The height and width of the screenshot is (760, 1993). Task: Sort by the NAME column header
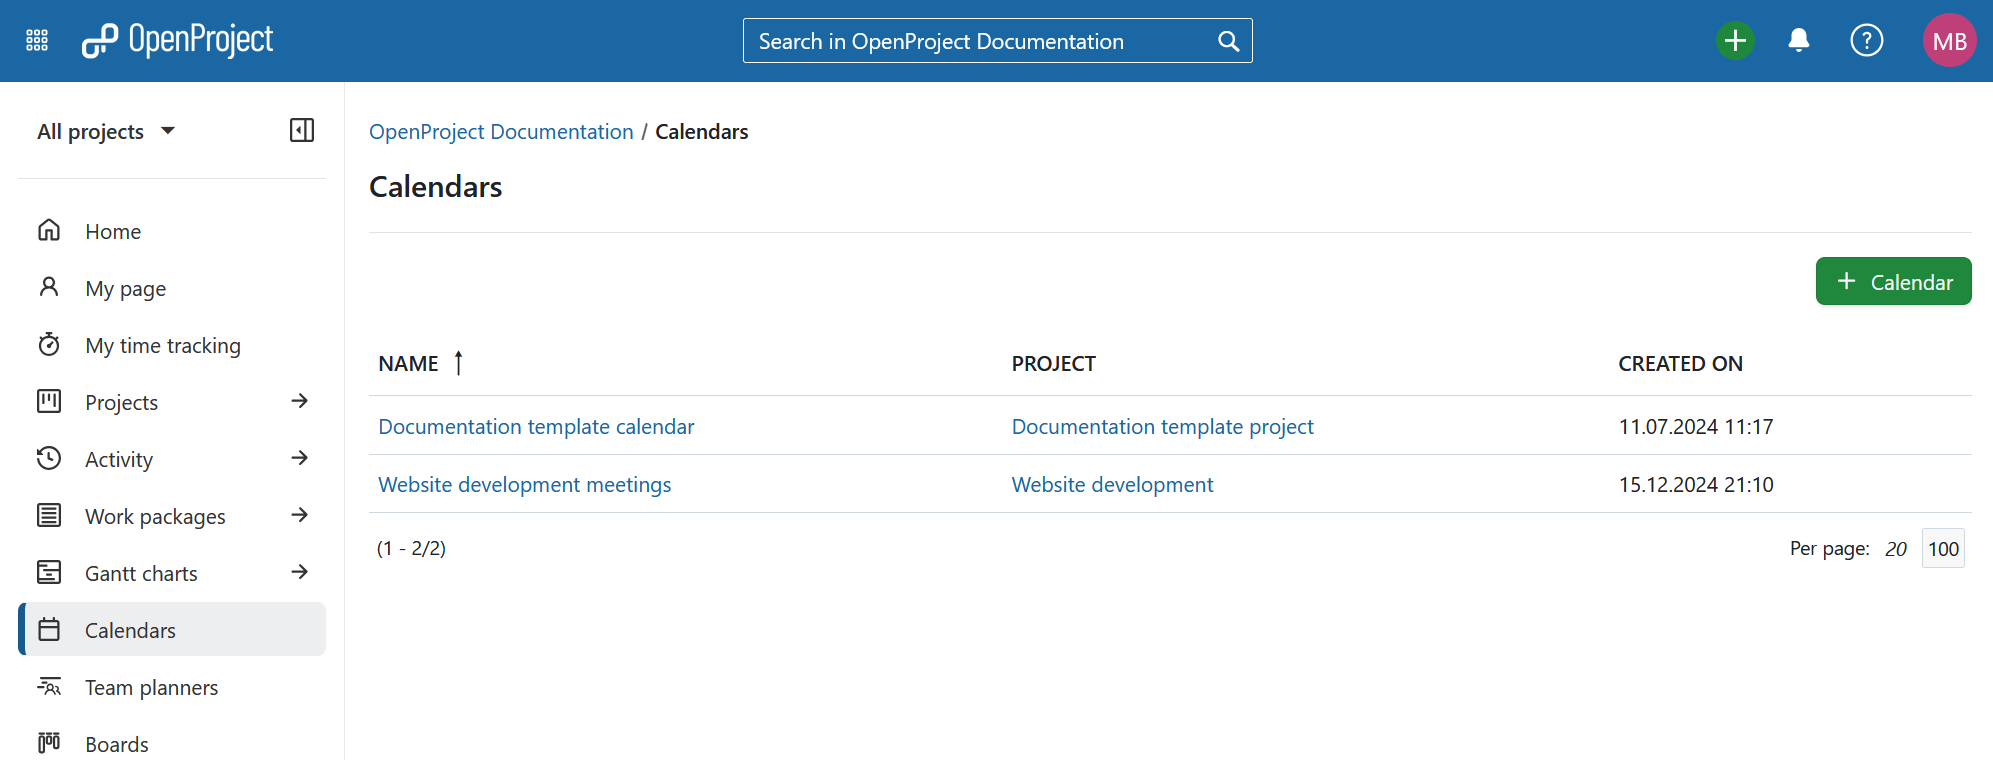point(408,363)
